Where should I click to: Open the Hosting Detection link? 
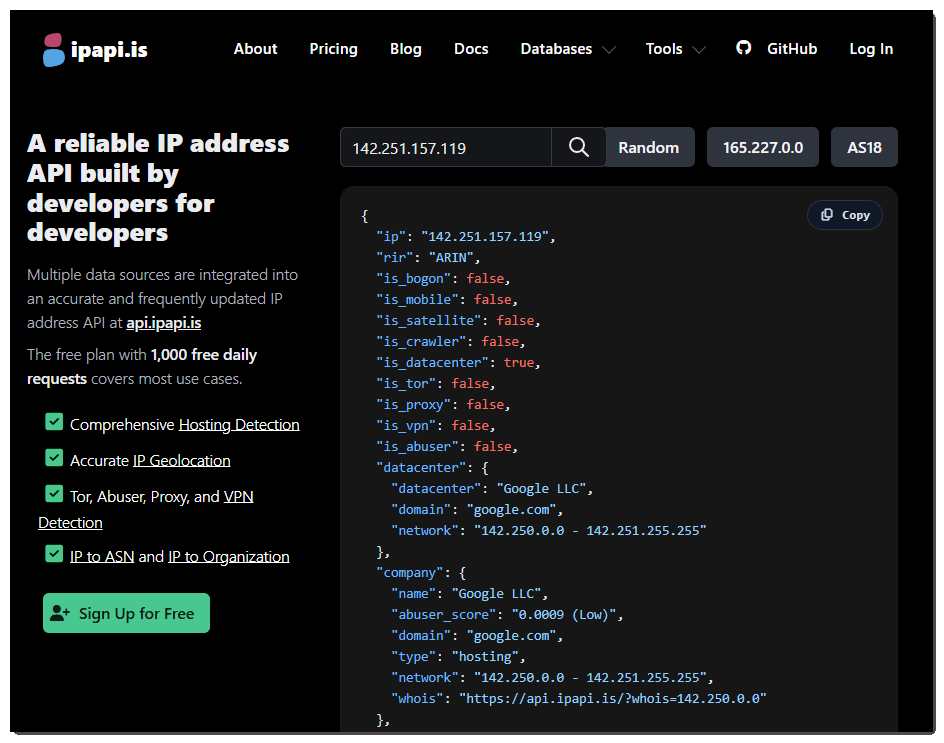coord(239,424)
